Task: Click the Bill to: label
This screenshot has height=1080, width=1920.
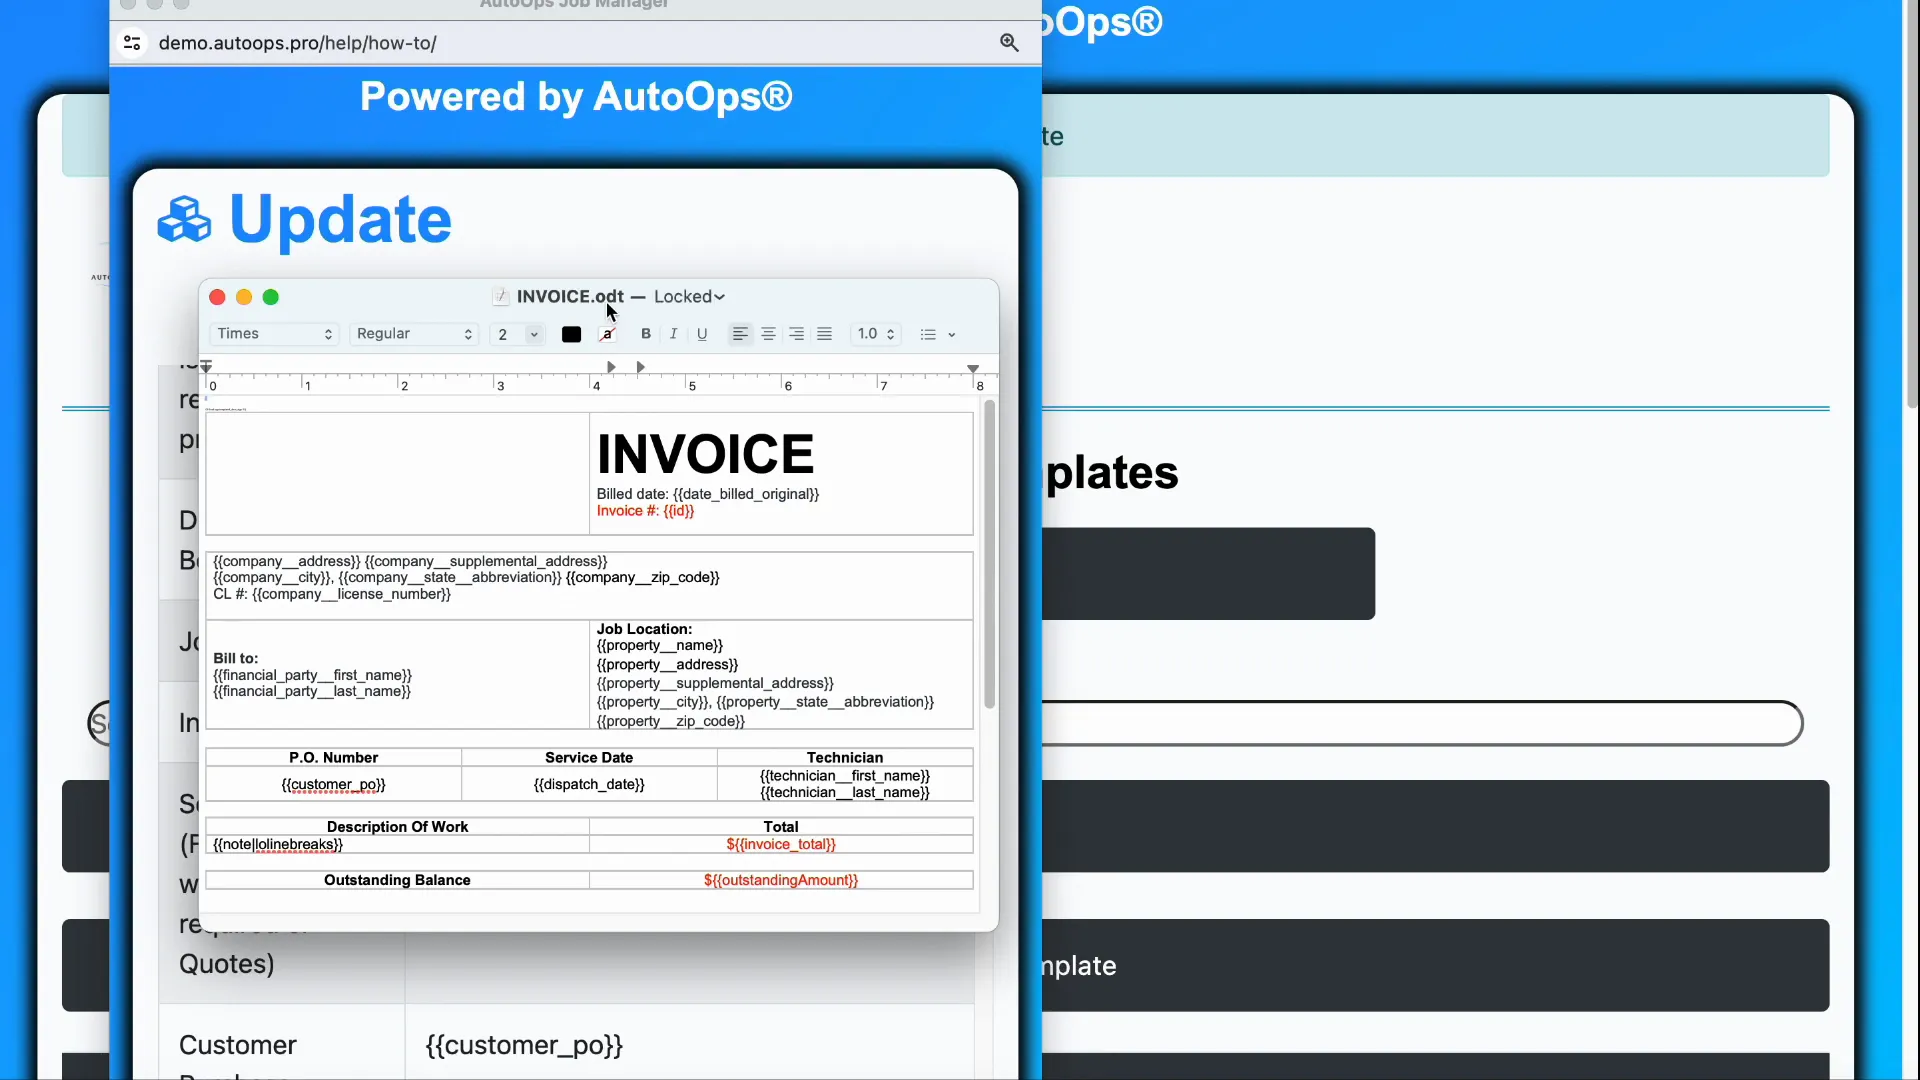Action: tap(236, 658)
